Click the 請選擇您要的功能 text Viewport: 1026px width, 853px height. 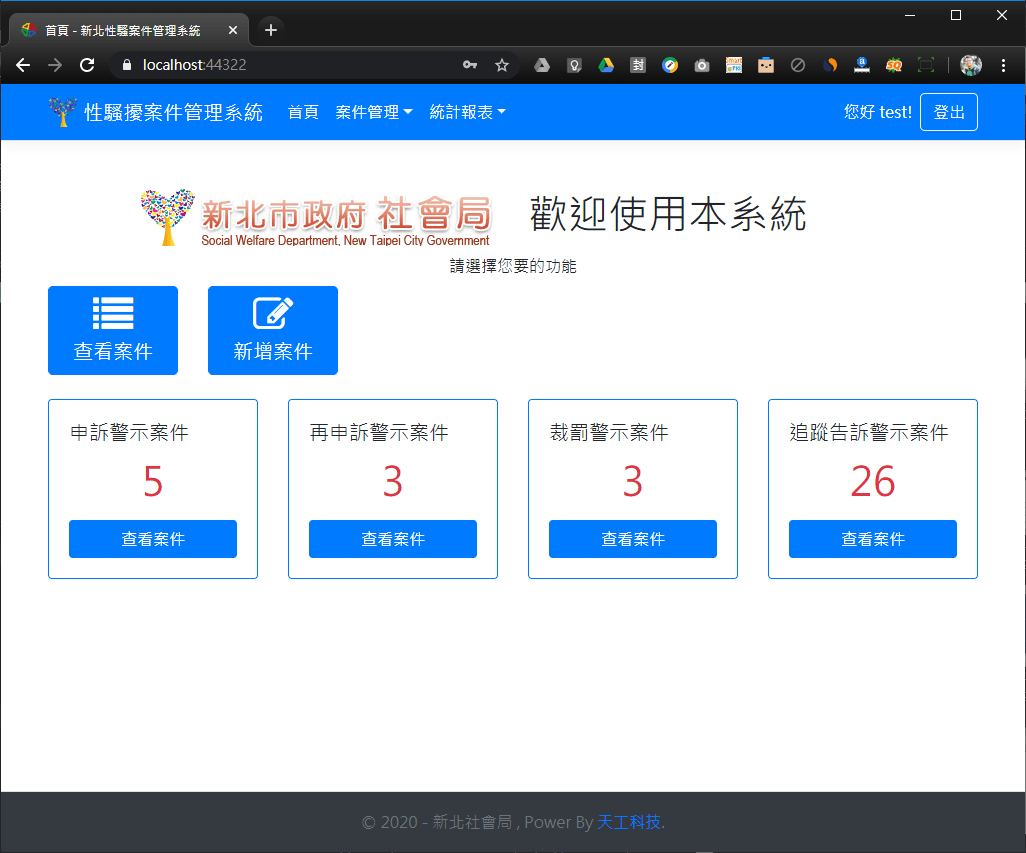pyautogui.click(x=513, y=266)
